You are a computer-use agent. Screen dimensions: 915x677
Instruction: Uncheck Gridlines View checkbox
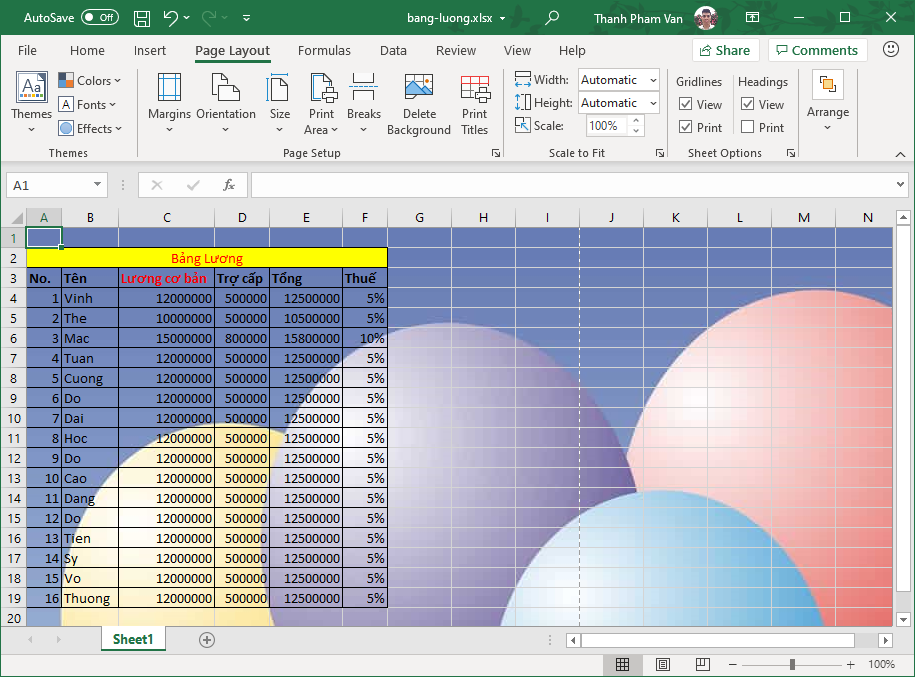[x=686, y=104]
